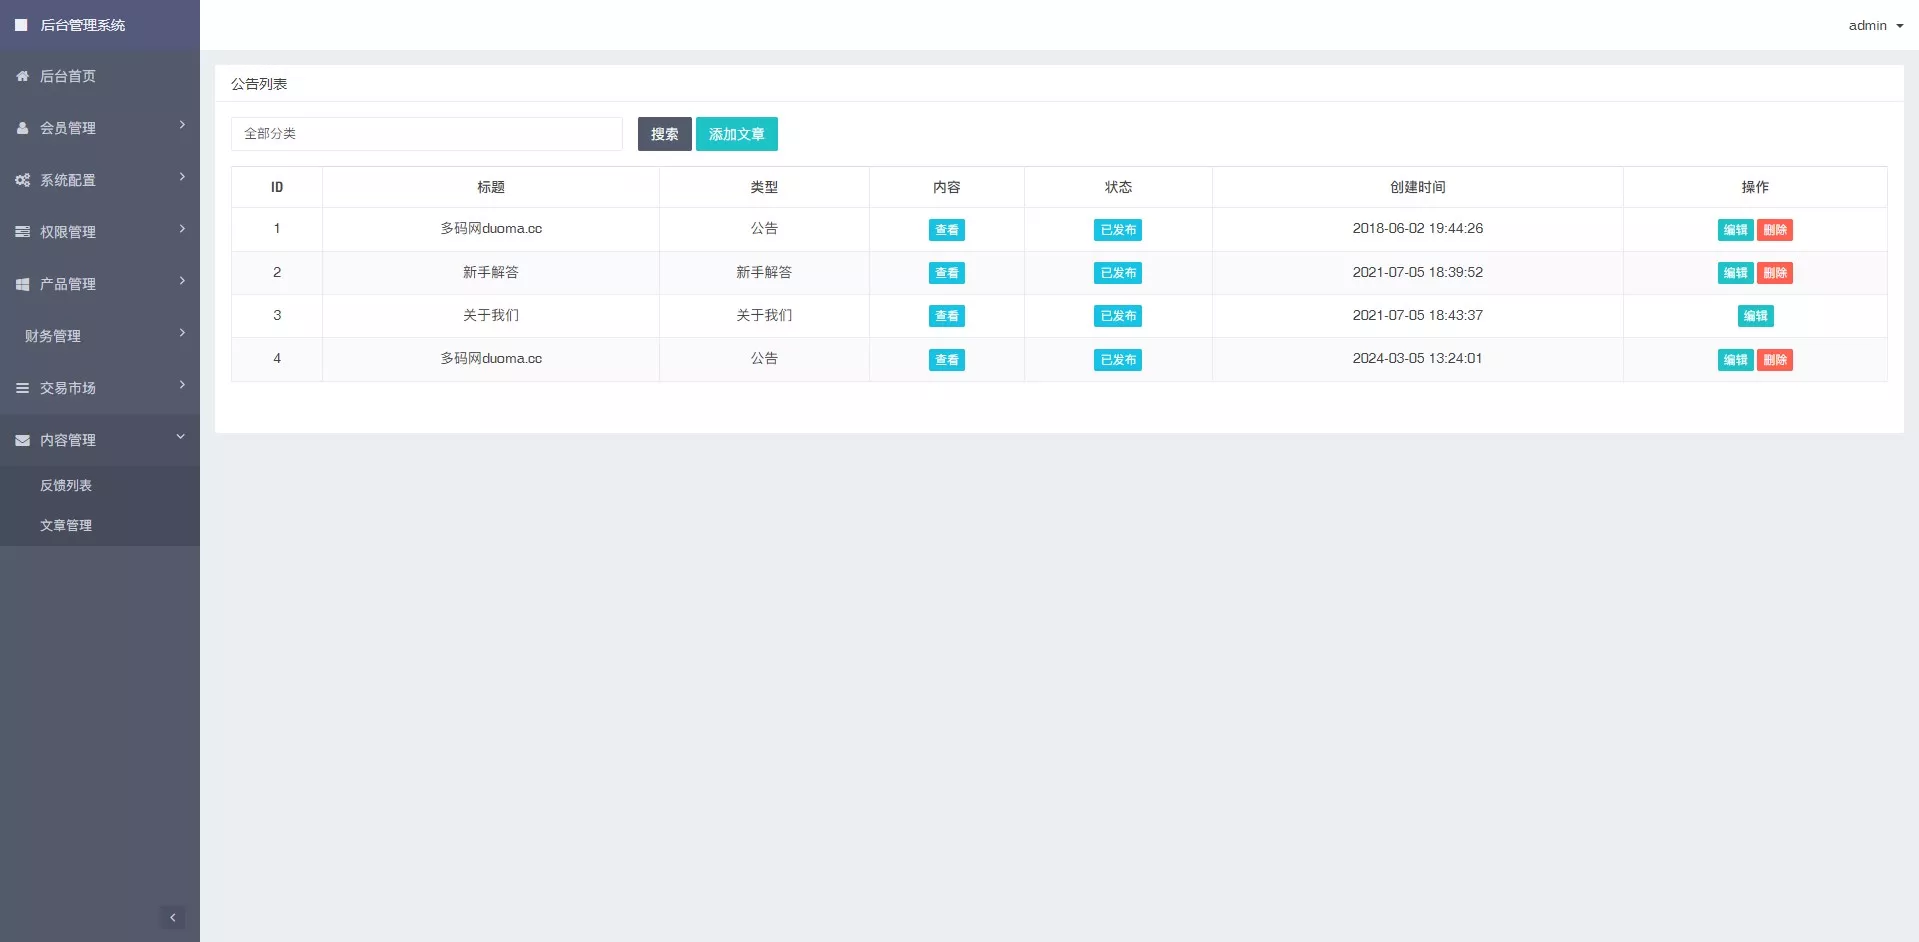Open 反馈列表 in the sidebar
Image resolution: width=1919 pixels, height=942 pixels.
[66, 485]
